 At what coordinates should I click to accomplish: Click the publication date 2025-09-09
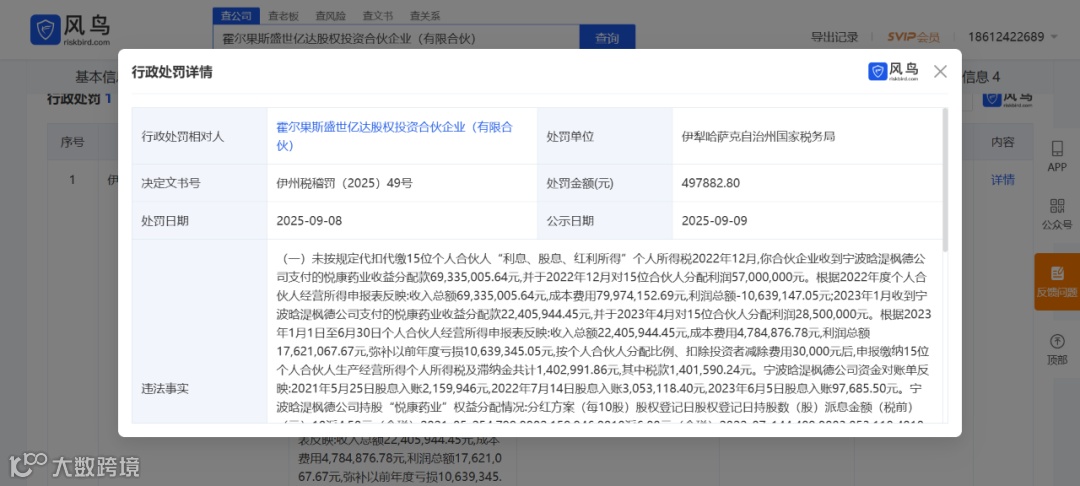(714, 221)
